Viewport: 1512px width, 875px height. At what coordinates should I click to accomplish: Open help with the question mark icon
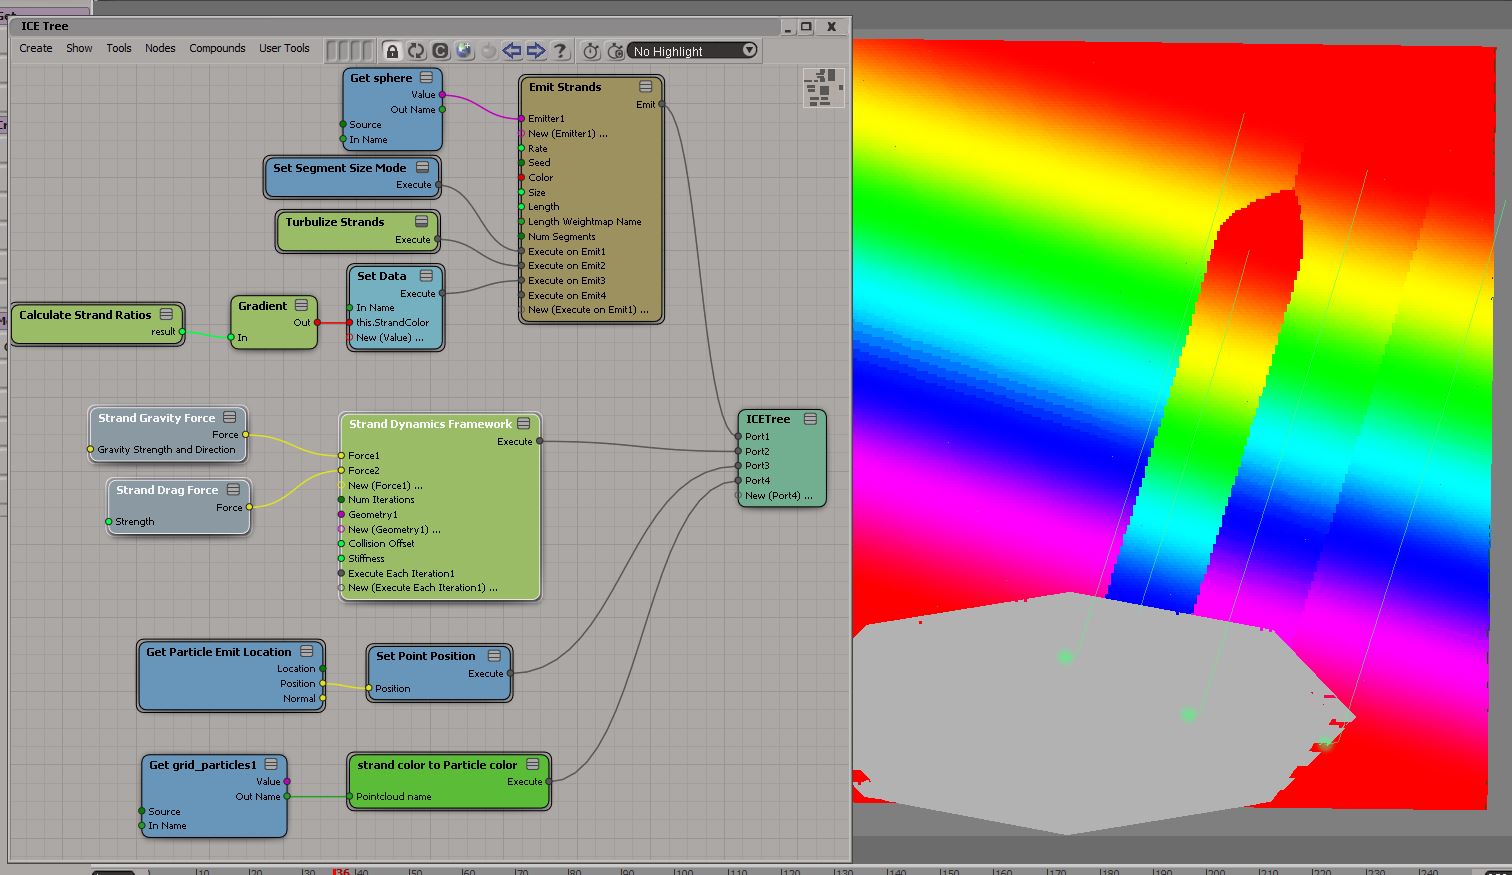tap(560, 51)
